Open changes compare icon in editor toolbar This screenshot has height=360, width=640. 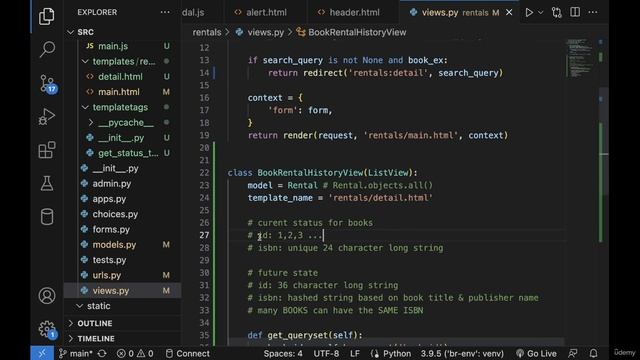[x=557, y=13]
